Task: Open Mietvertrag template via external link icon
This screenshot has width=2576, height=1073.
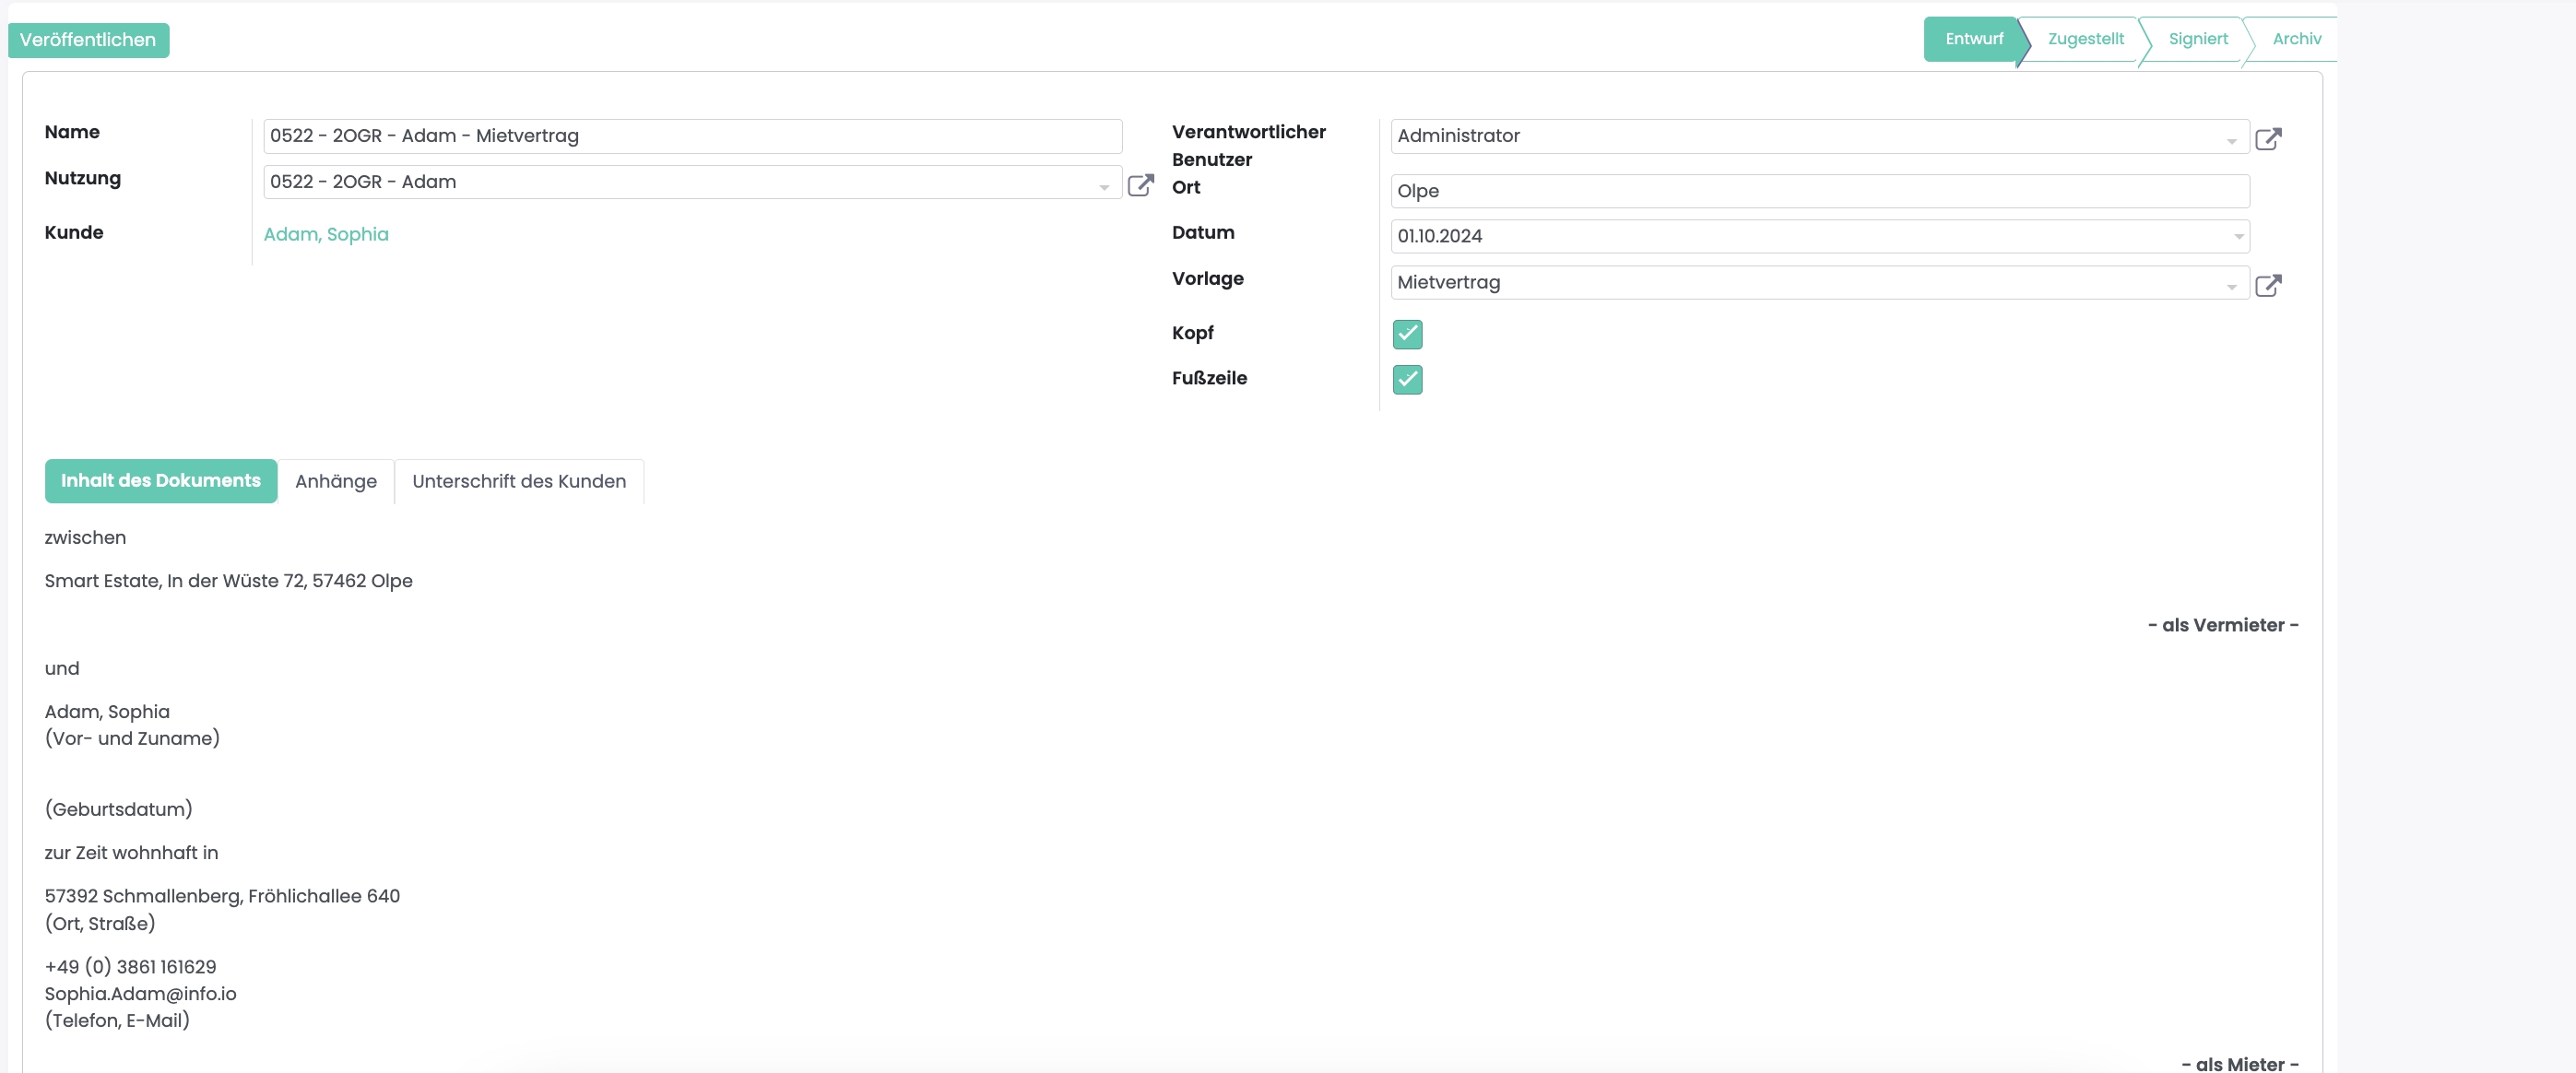Action: [x=2267, y=285]
